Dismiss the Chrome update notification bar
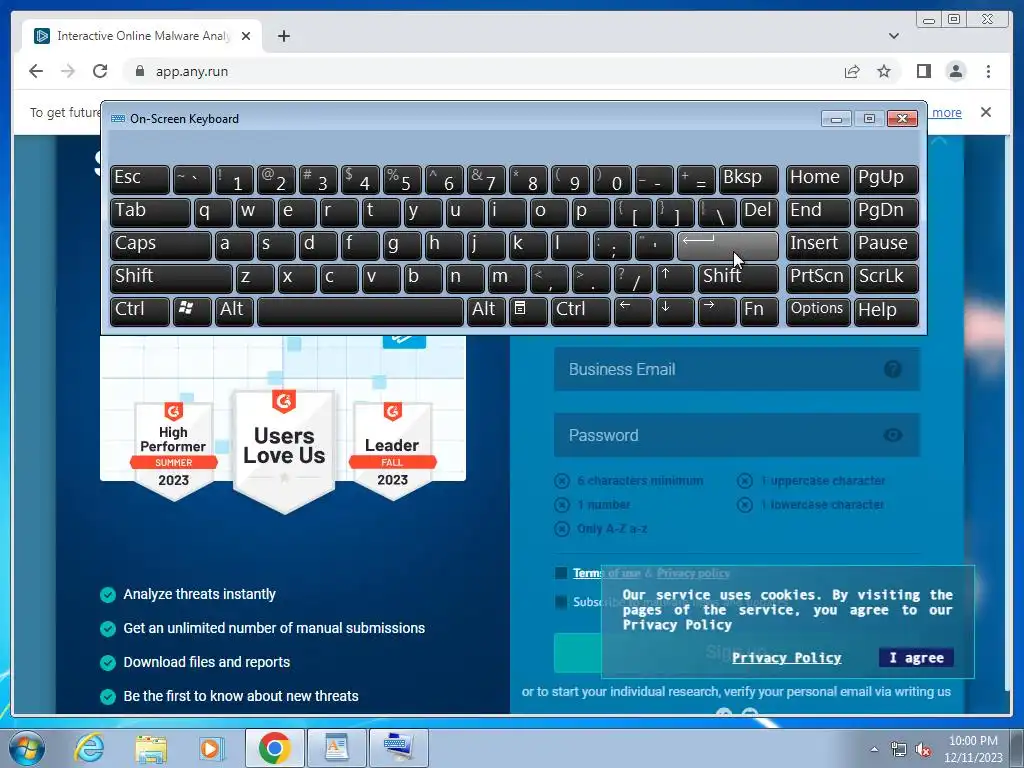 point(985,112)
